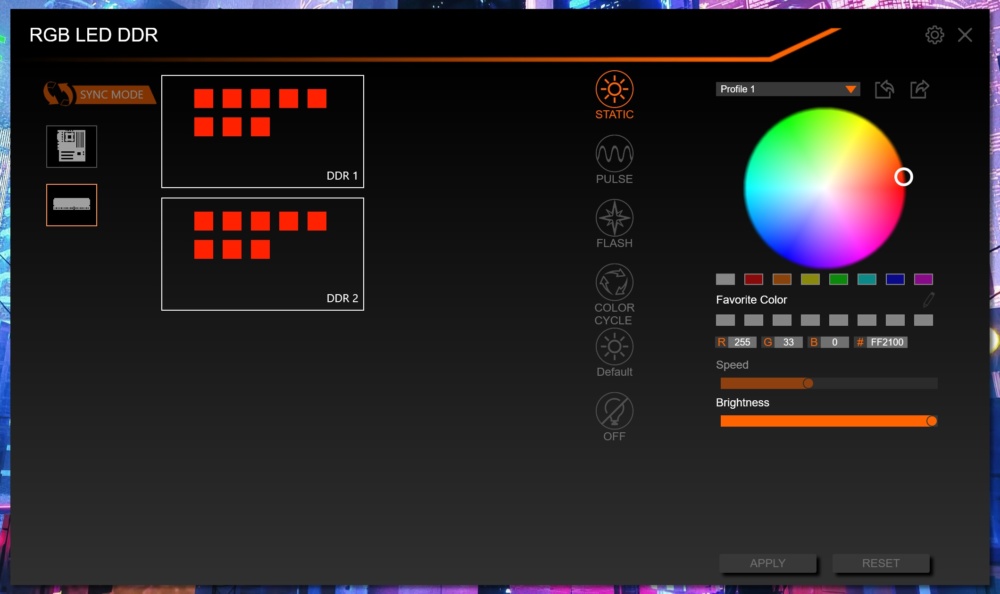The image size is (1000, 594).
Task: Toggle Sync Mode
Action: 99,94
